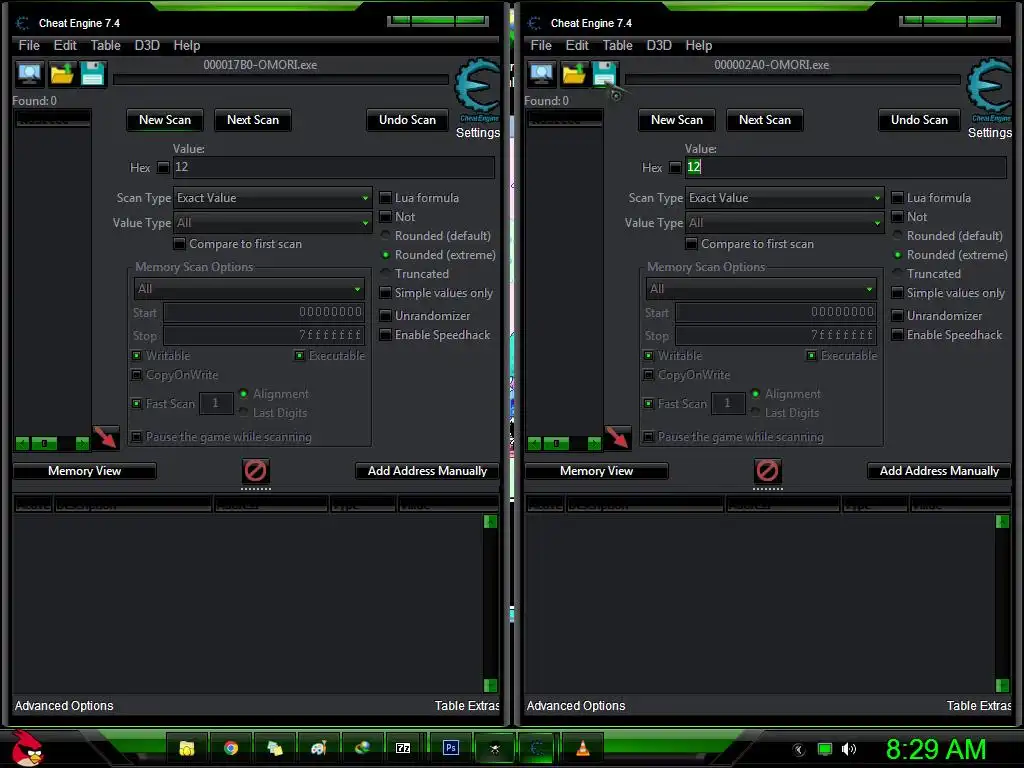Click the documents stack taskbar icon
The width and height of the screenshot is (1024, 768).
pyautogui.click(x=274, y=748)
